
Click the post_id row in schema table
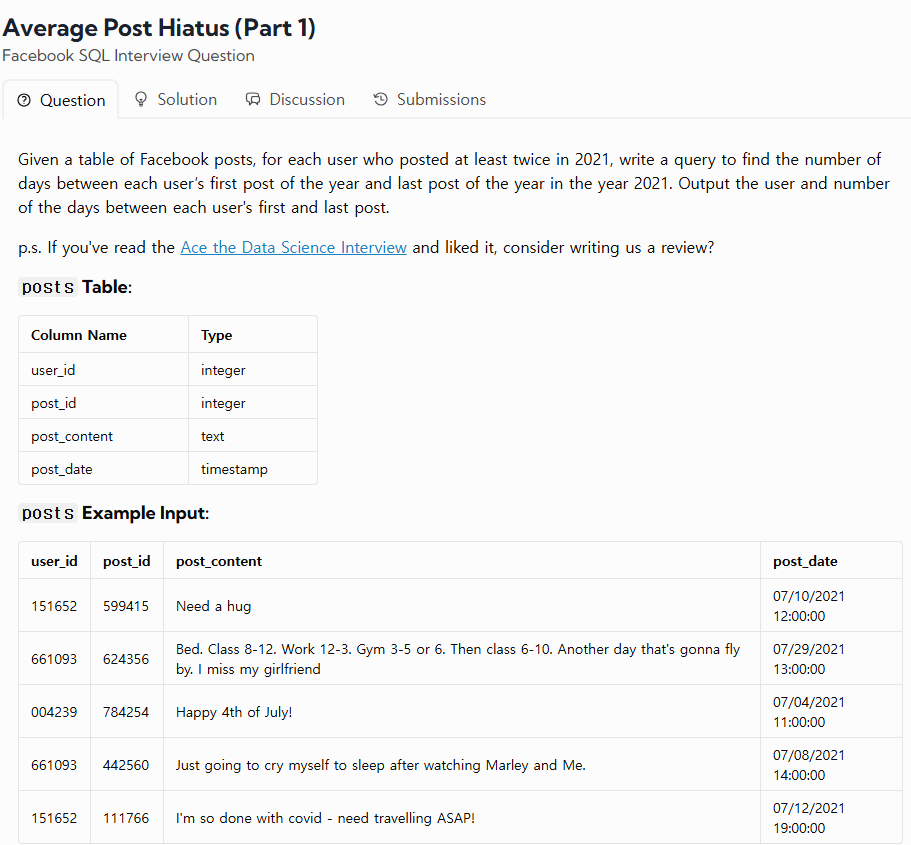[168, 403]
